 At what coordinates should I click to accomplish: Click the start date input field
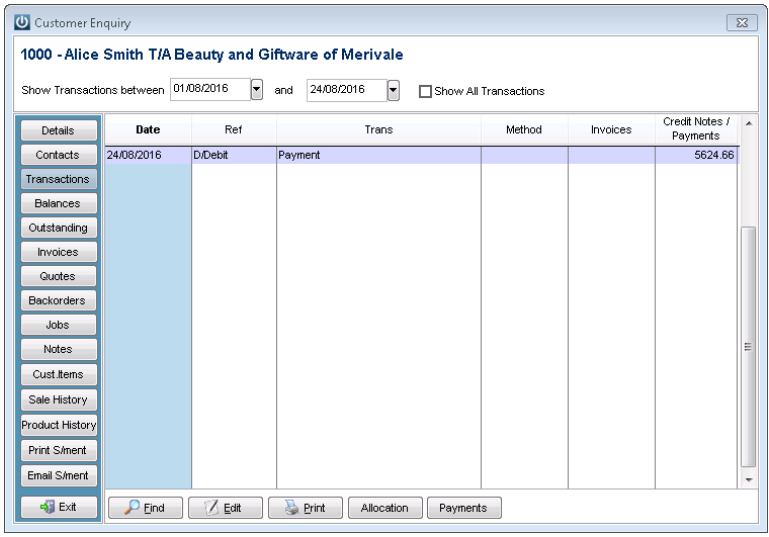pos(210,89)
